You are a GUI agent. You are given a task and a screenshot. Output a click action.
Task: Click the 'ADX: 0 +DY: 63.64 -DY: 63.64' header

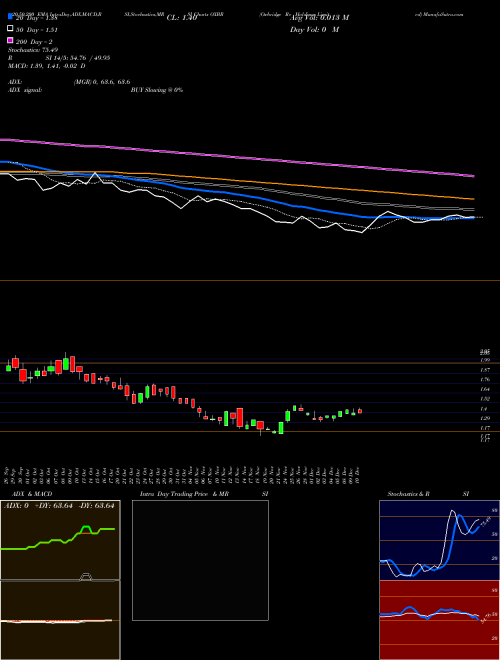tap(59, 506)
